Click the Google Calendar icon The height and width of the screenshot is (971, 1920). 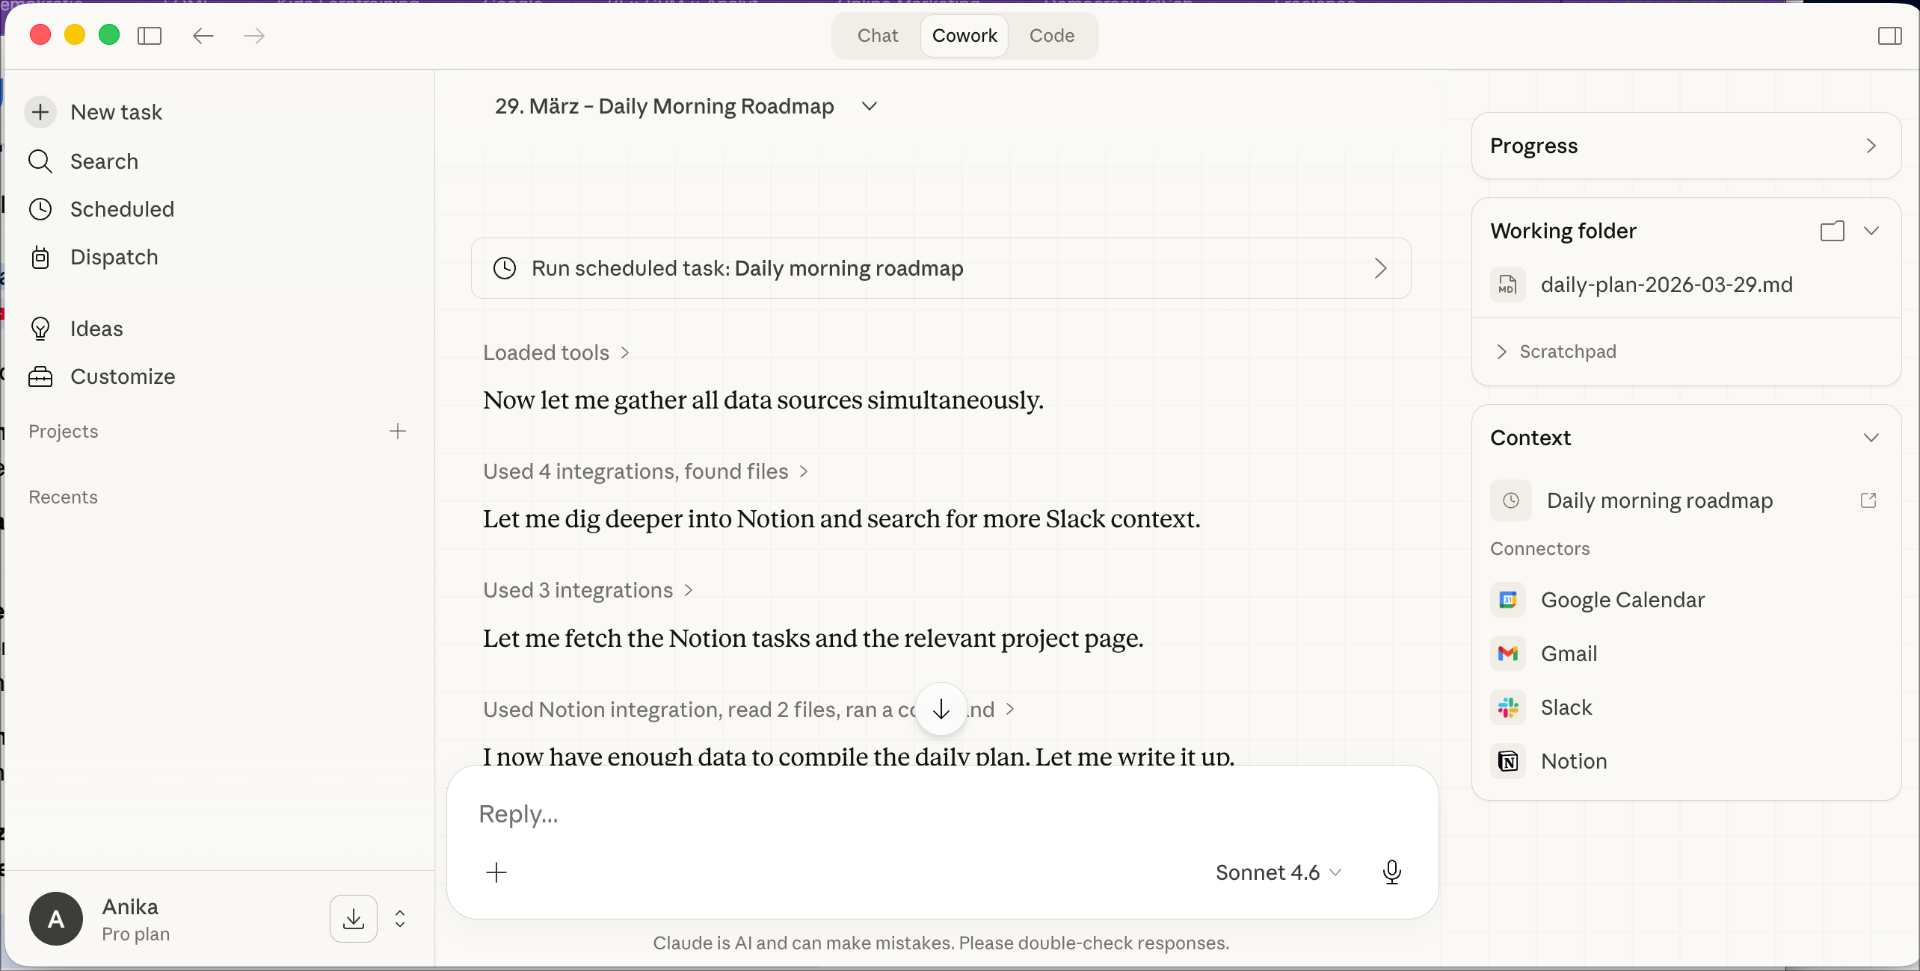point(1508,600)
